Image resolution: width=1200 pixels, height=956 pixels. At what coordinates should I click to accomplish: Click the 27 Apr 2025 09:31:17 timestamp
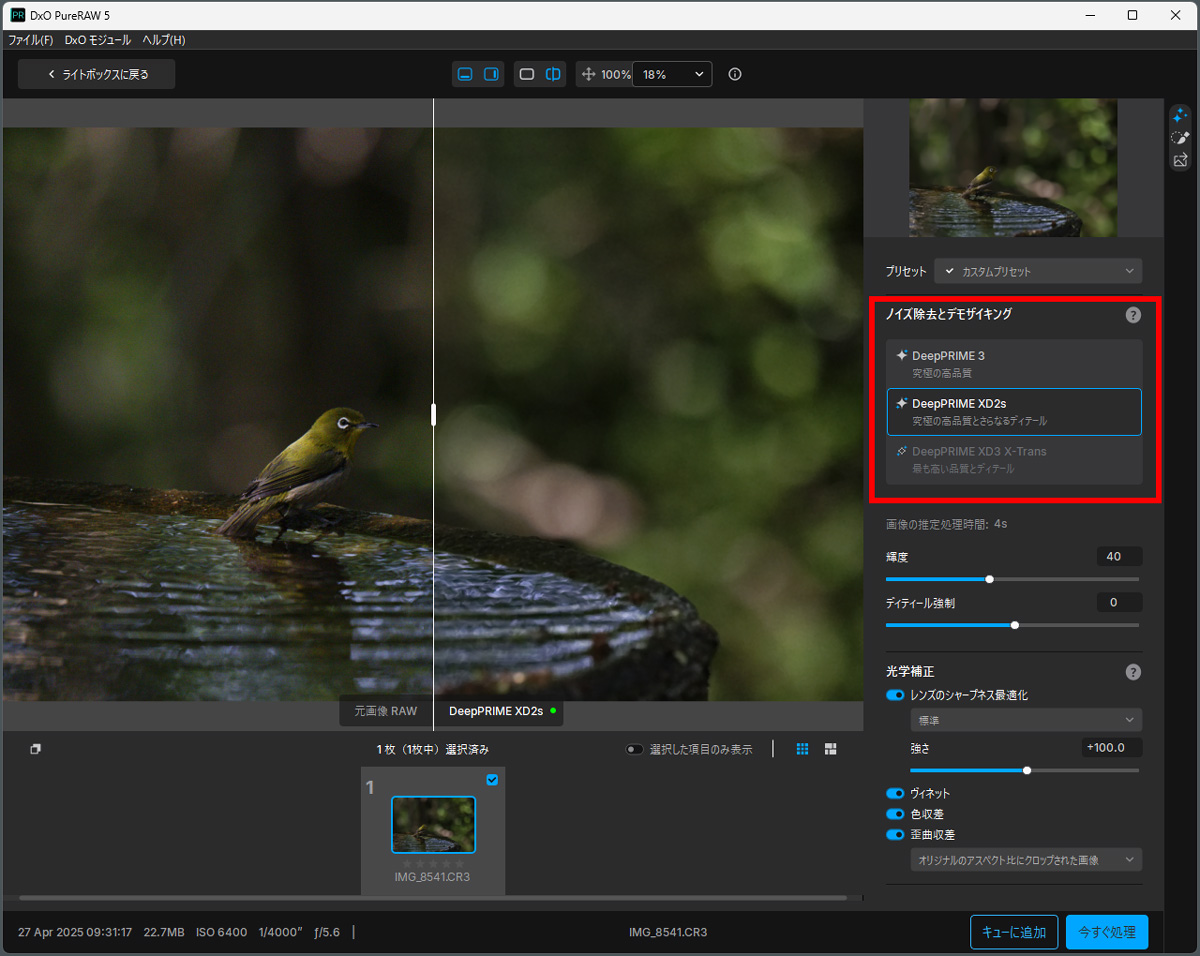(x=75, y=932)
